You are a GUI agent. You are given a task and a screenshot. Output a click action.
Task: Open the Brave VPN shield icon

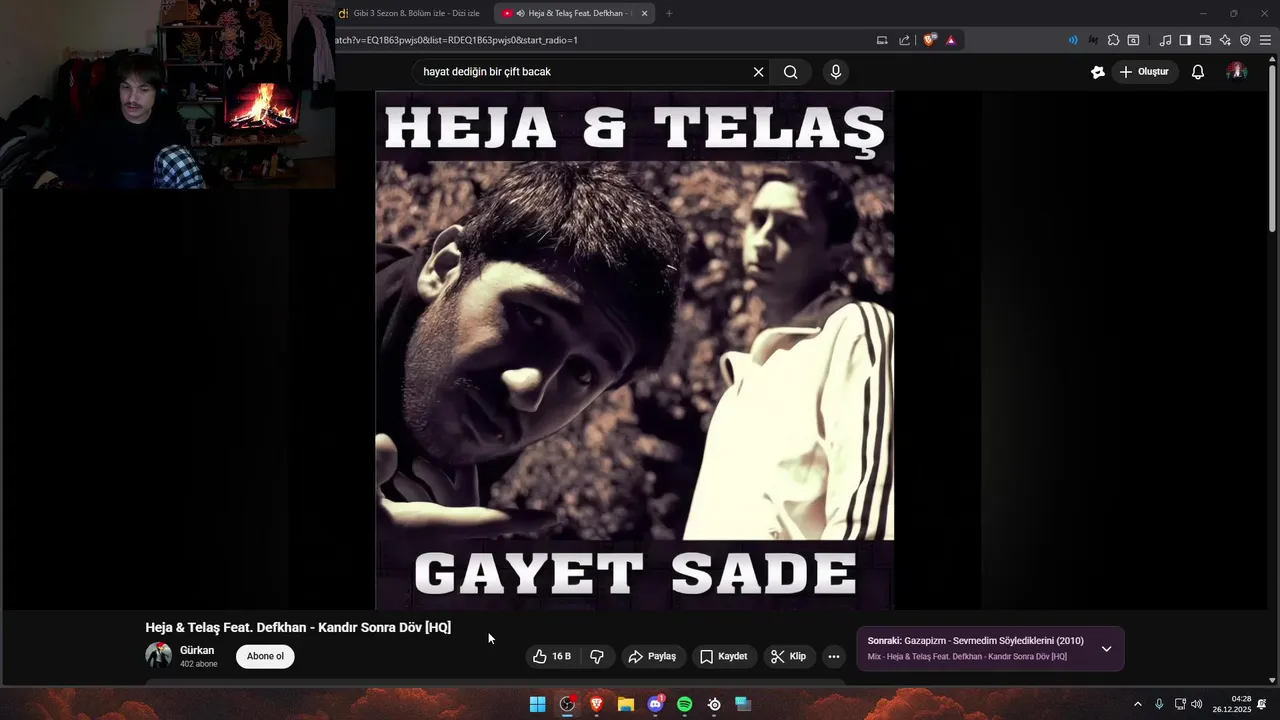tap(1245, 40)
